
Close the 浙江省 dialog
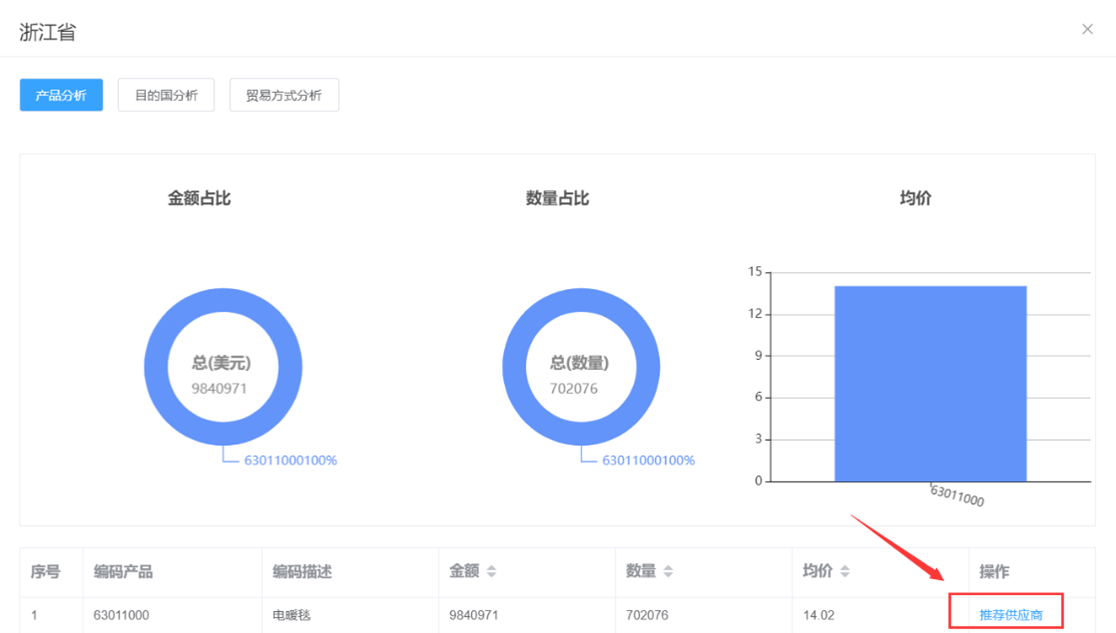tap(1087, 29)
